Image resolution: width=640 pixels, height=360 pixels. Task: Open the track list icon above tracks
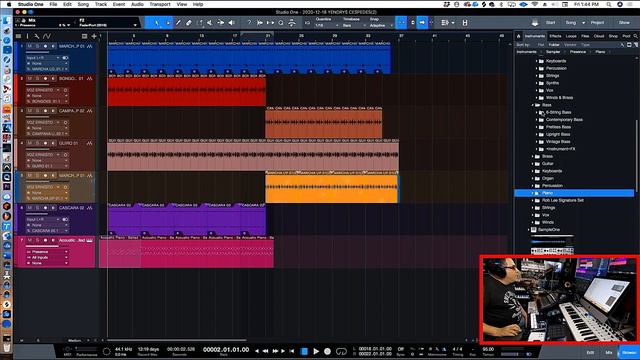18,36
